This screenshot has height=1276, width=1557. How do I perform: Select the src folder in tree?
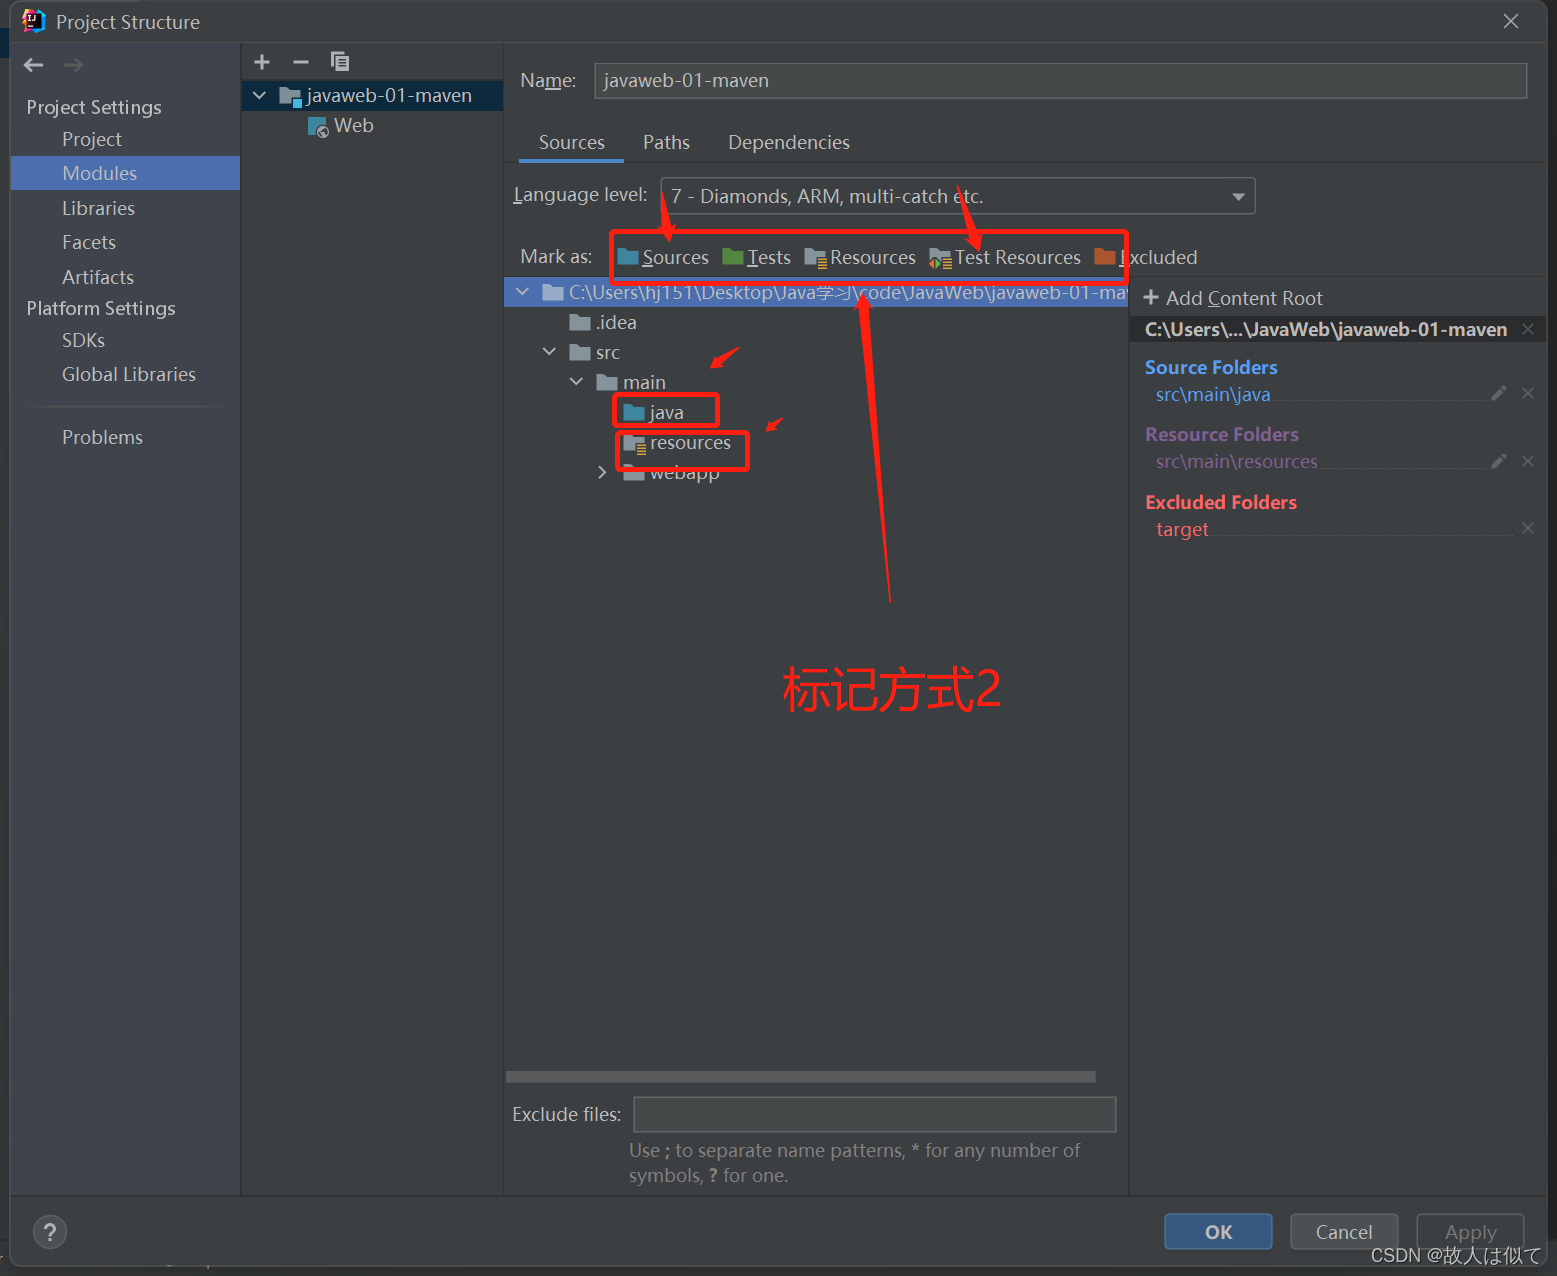point(594,352)
